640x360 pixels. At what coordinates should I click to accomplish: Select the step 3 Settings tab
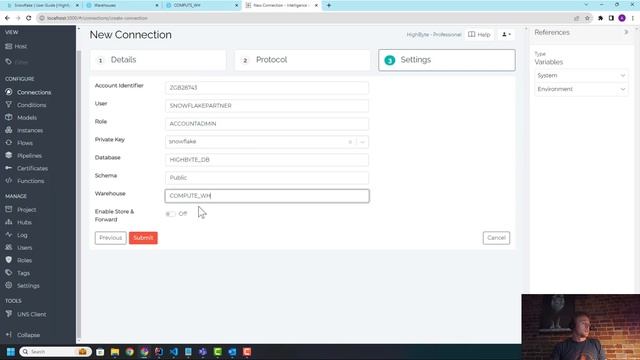[x=447, y=60]
